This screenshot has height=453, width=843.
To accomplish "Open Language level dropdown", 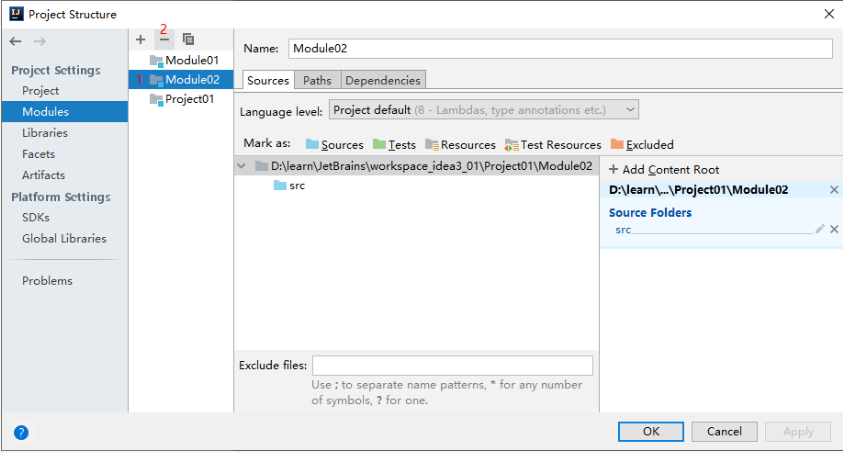I will tap(484, 110).
